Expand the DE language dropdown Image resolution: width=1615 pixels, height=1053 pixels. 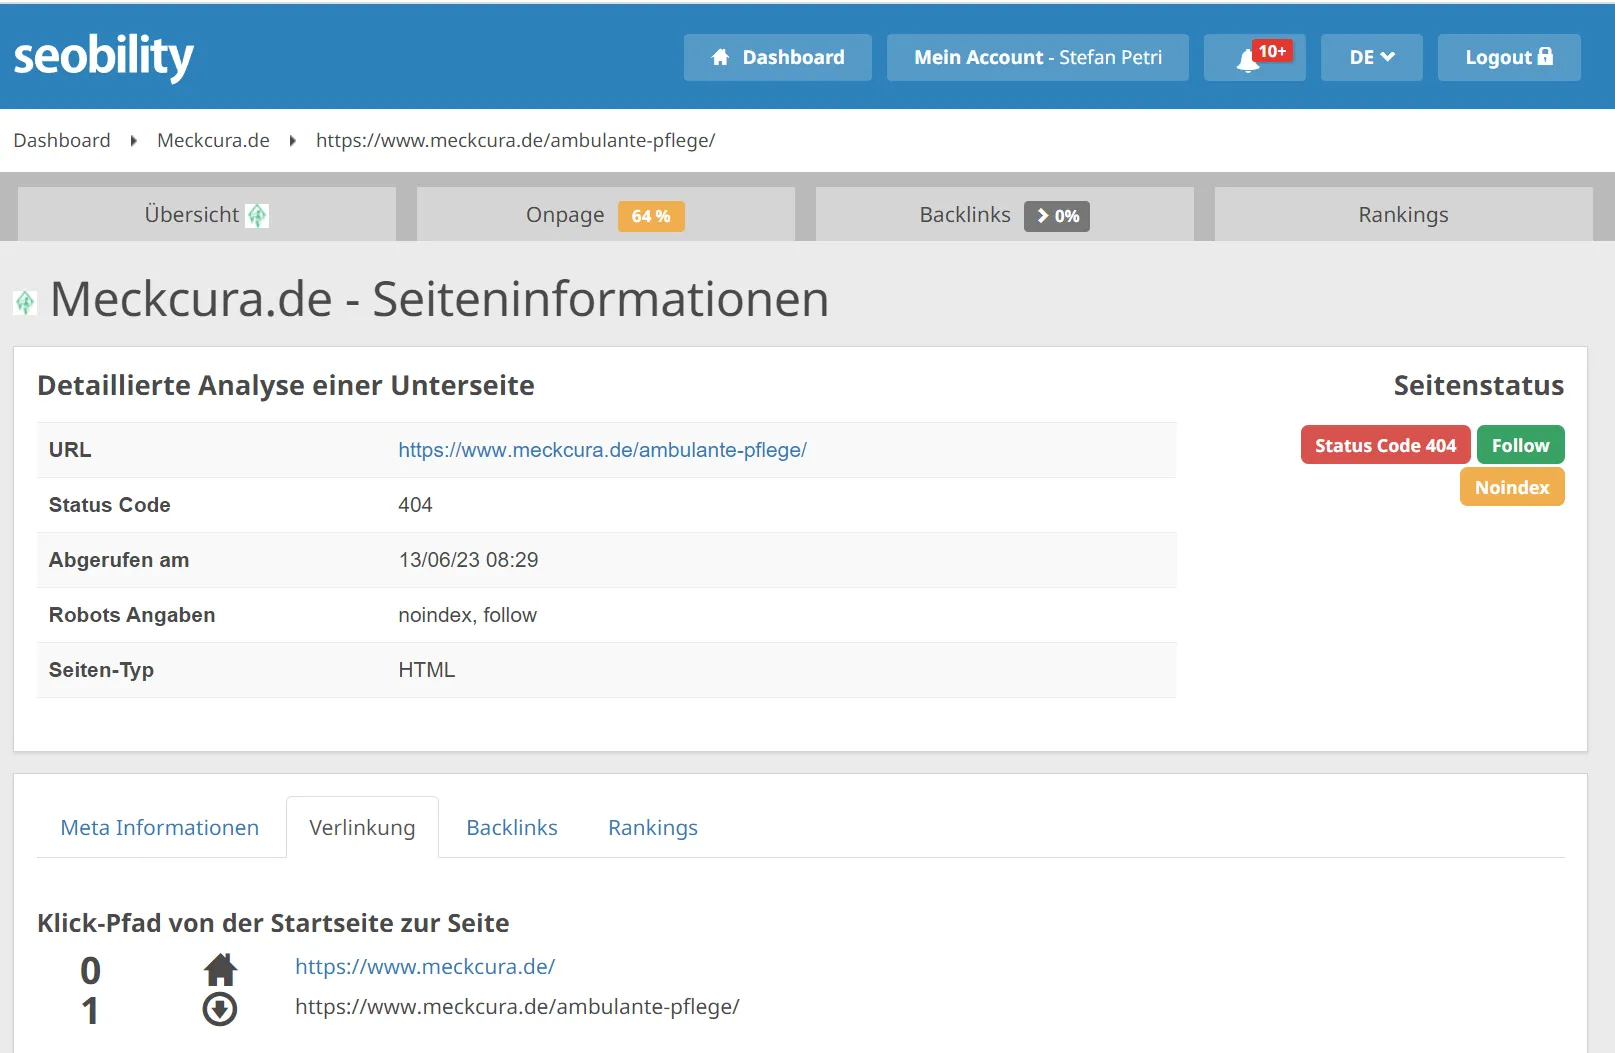(x=1372, y=57)
